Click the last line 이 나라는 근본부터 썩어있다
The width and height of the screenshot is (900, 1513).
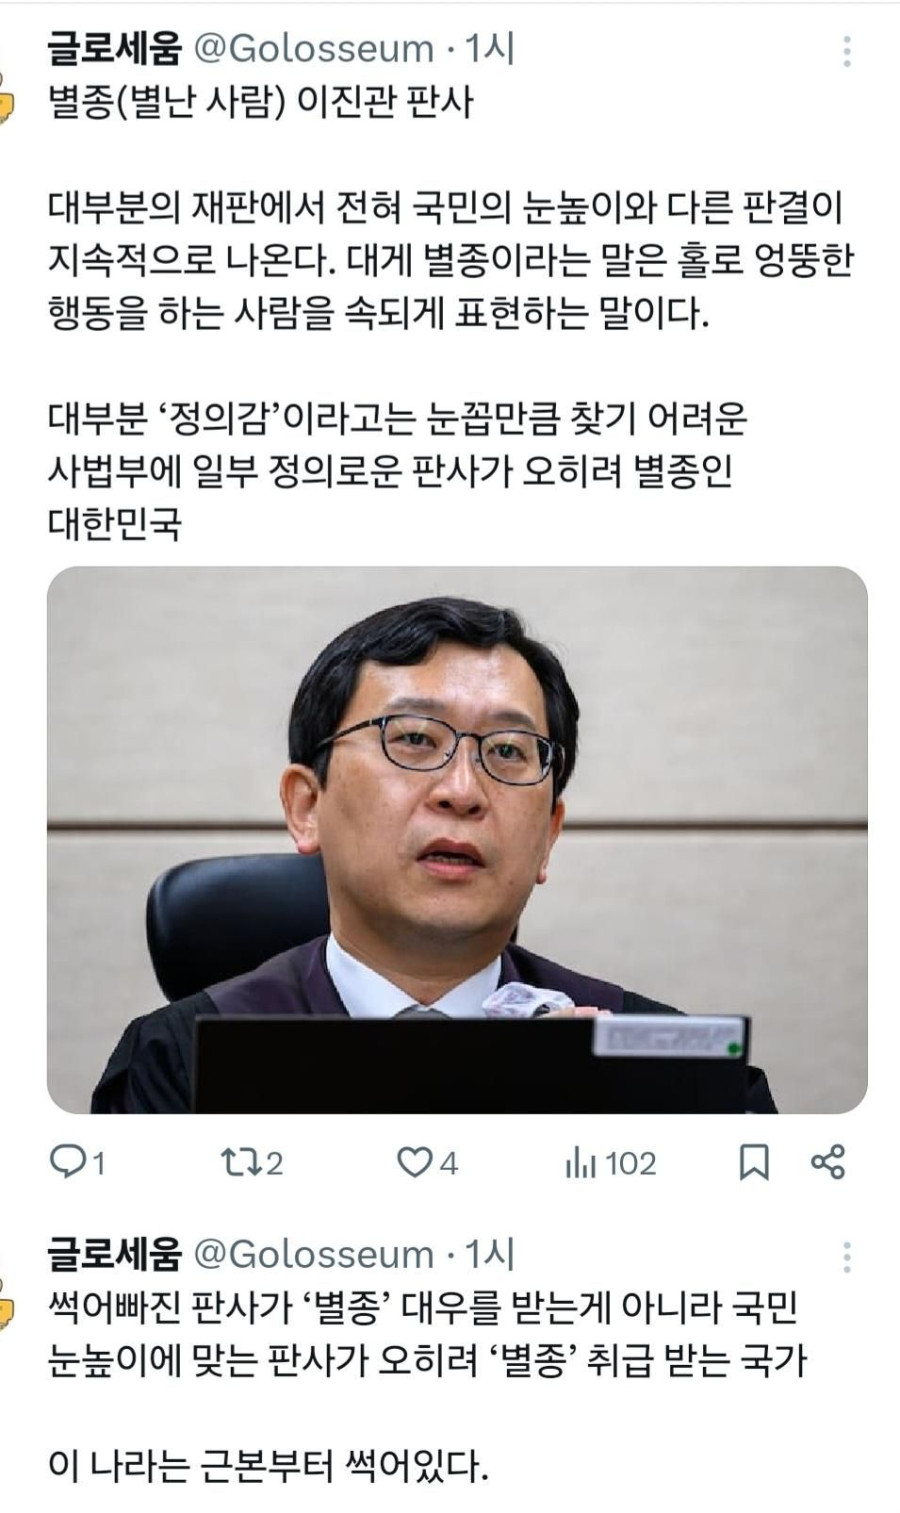click(x=268, y=1467)
